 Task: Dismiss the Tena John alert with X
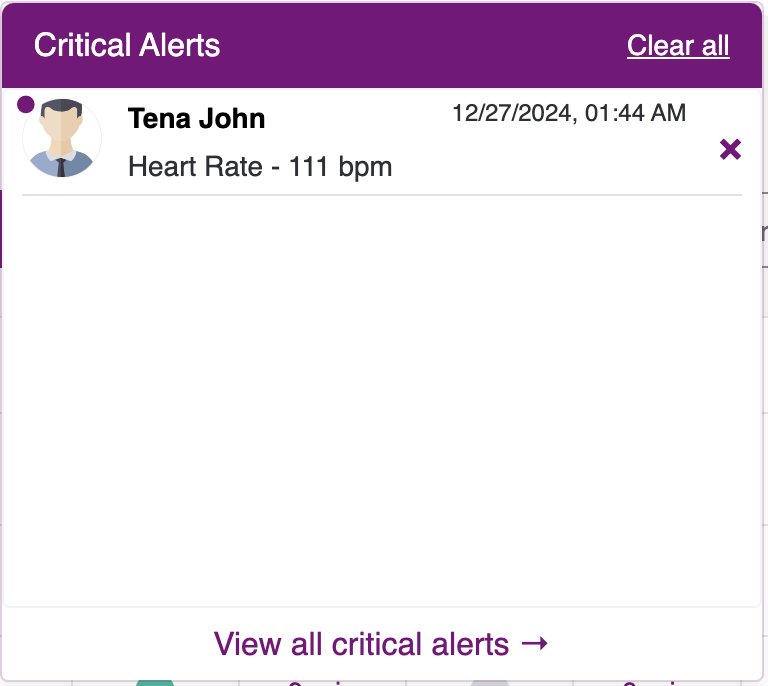[x=730, y=149]
